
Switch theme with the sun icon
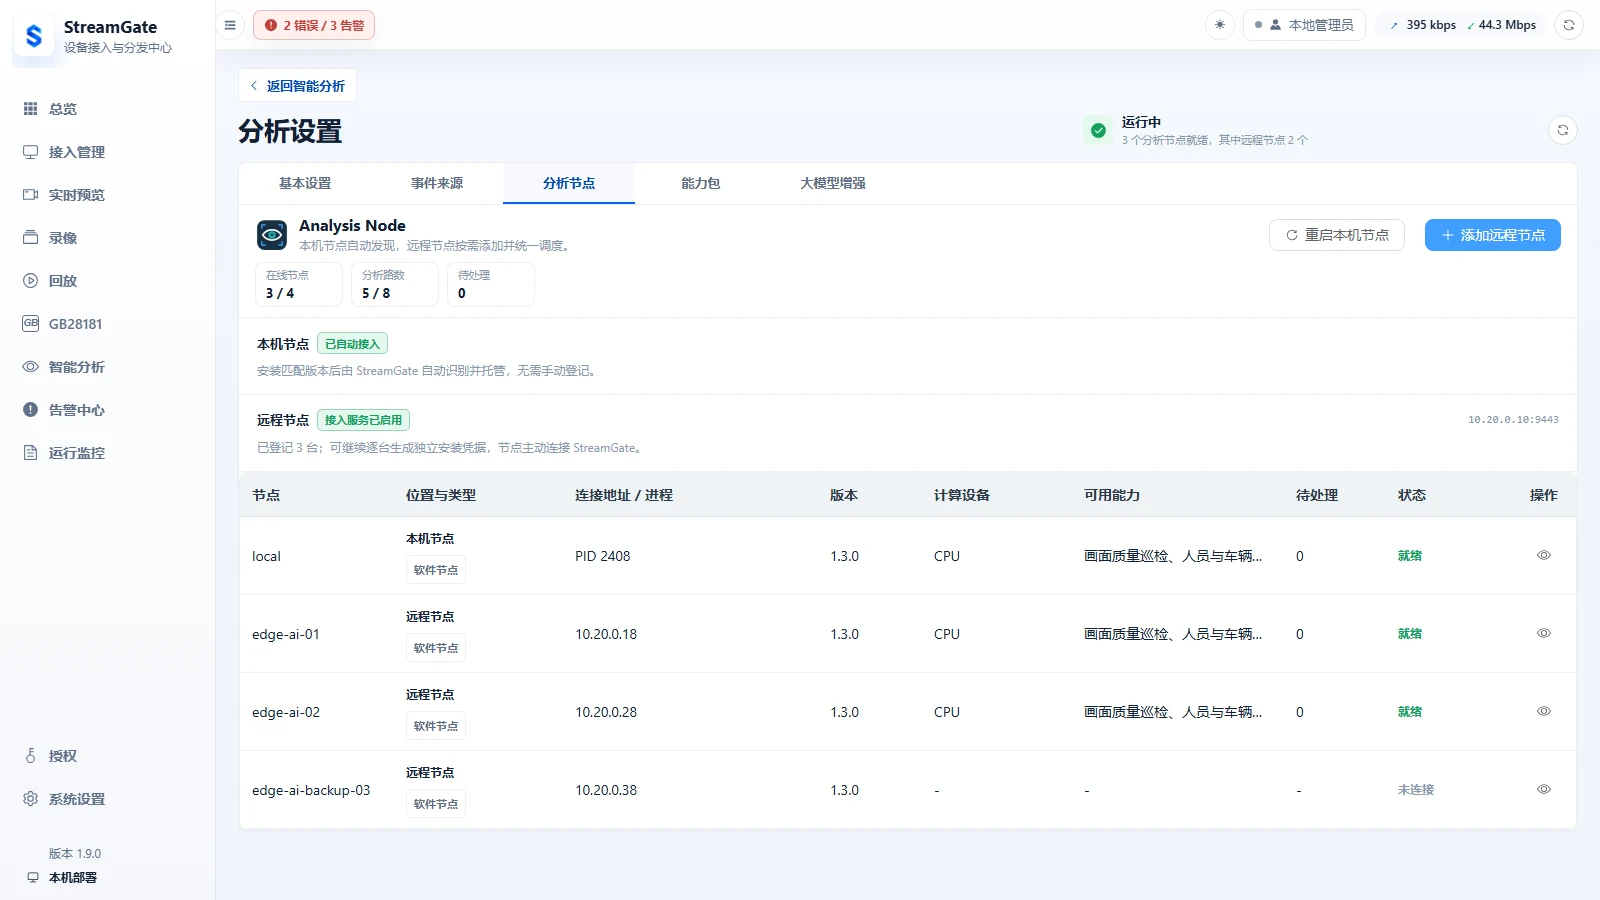coord(1220,25)
